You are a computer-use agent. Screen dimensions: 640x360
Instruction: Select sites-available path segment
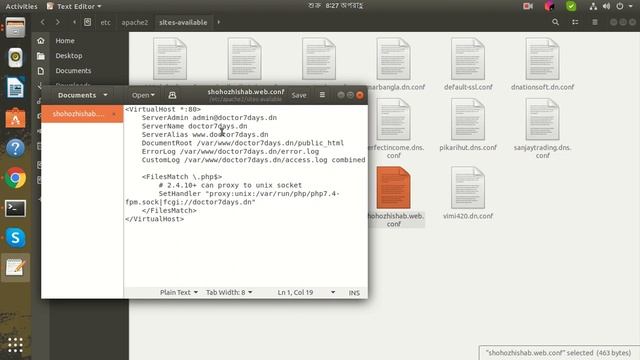coord(183,22)
